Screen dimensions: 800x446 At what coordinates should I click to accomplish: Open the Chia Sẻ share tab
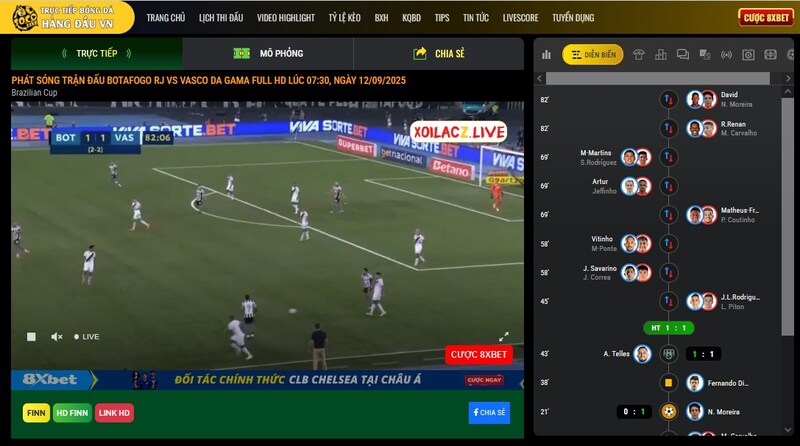click(439, 53)
